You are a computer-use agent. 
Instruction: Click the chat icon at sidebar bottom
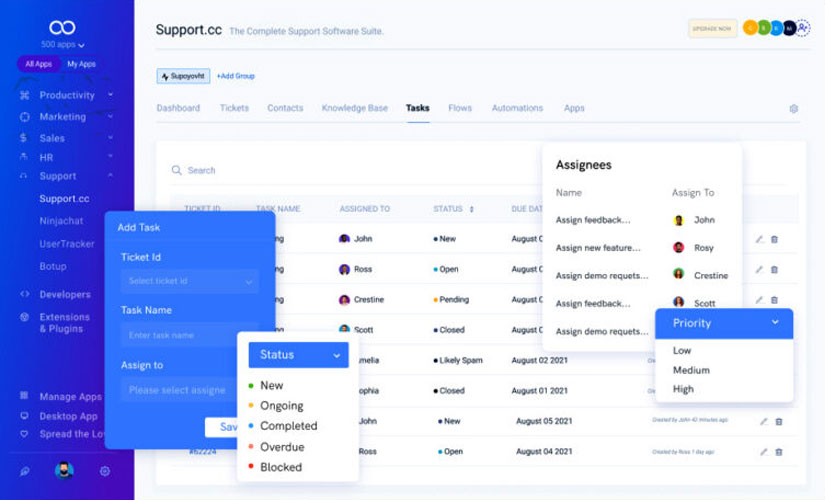click(x=25, y=471)
